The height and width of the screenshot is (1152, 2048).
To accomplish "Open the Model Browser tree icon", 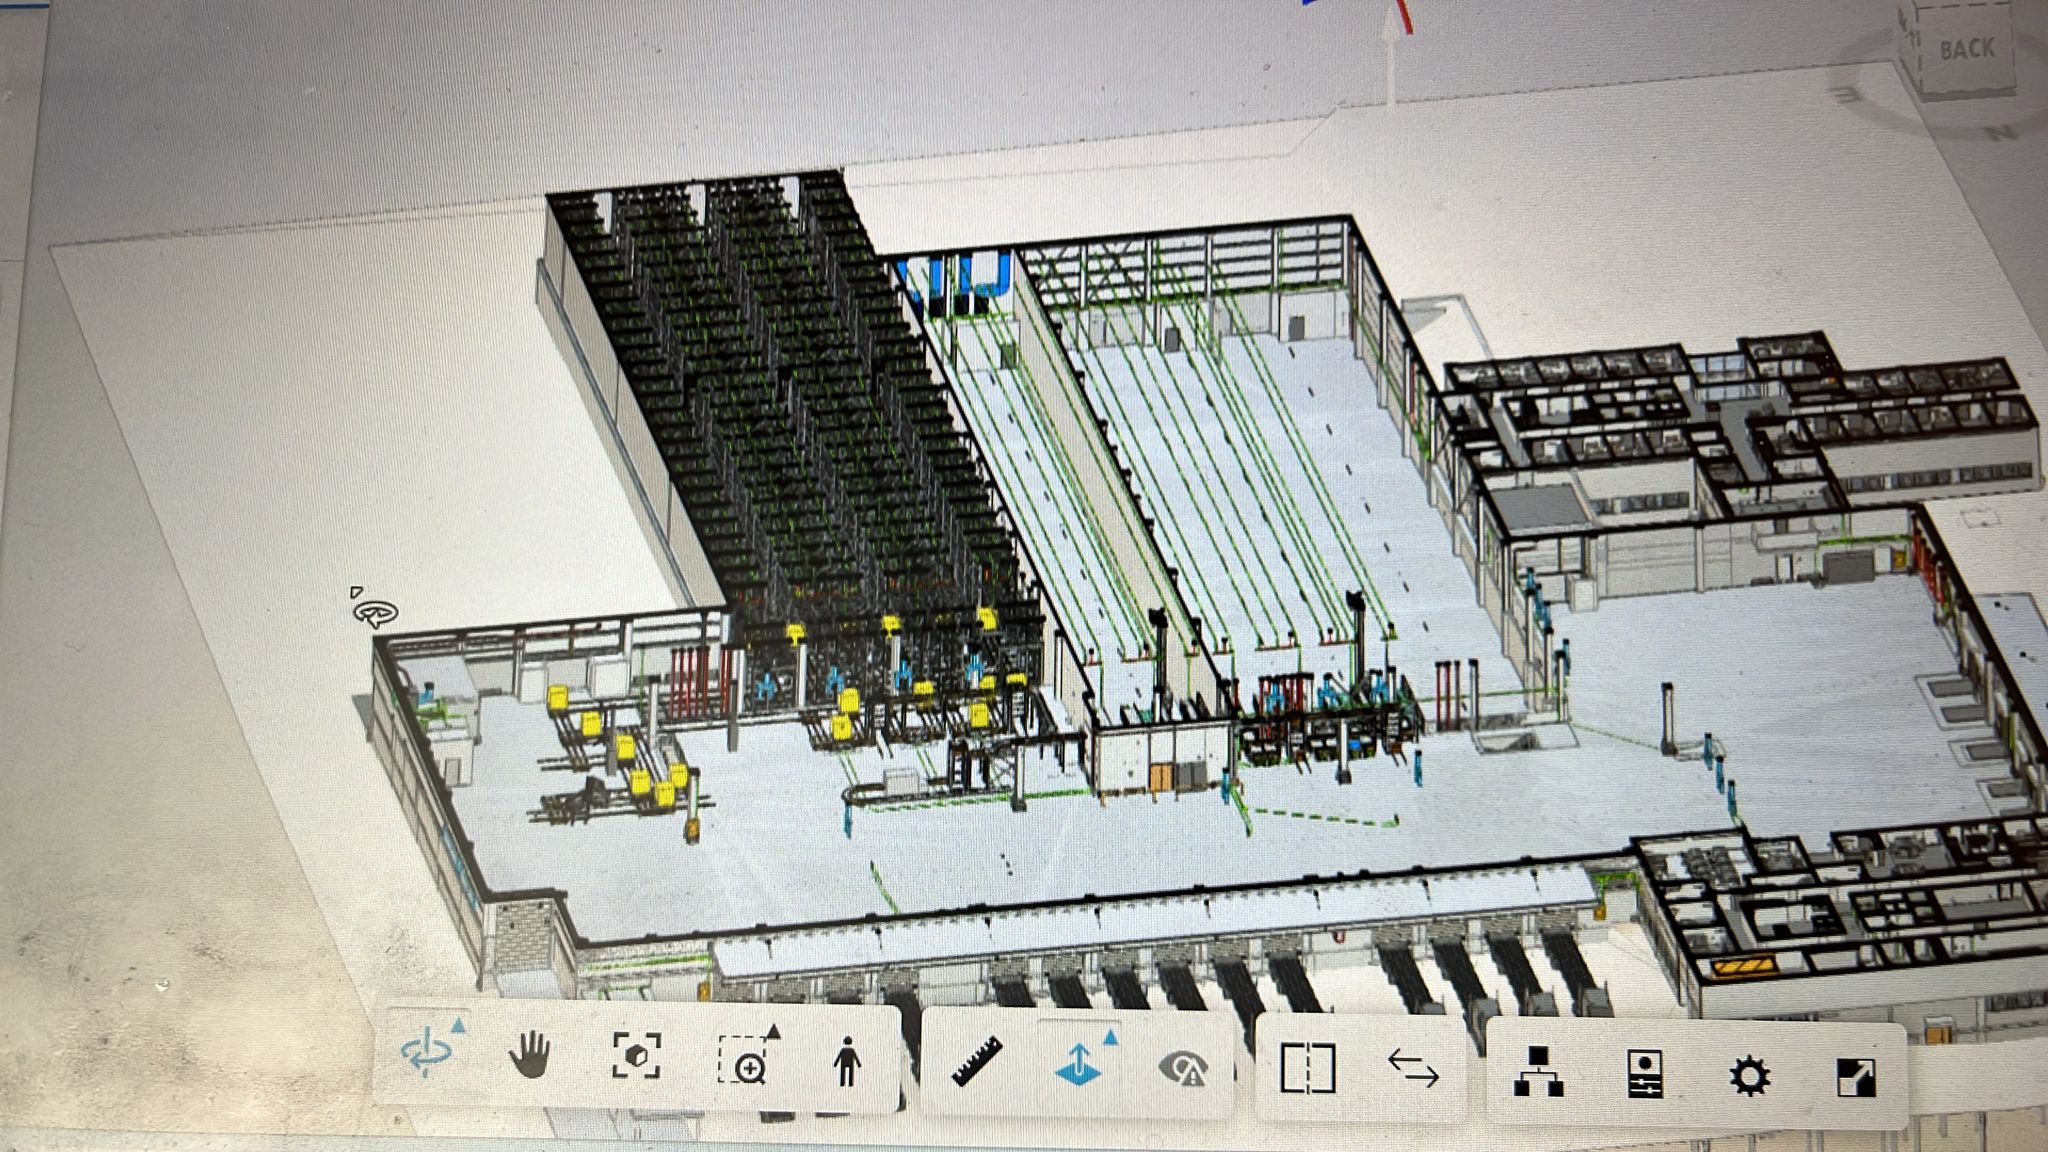I will point(1538,1072).
